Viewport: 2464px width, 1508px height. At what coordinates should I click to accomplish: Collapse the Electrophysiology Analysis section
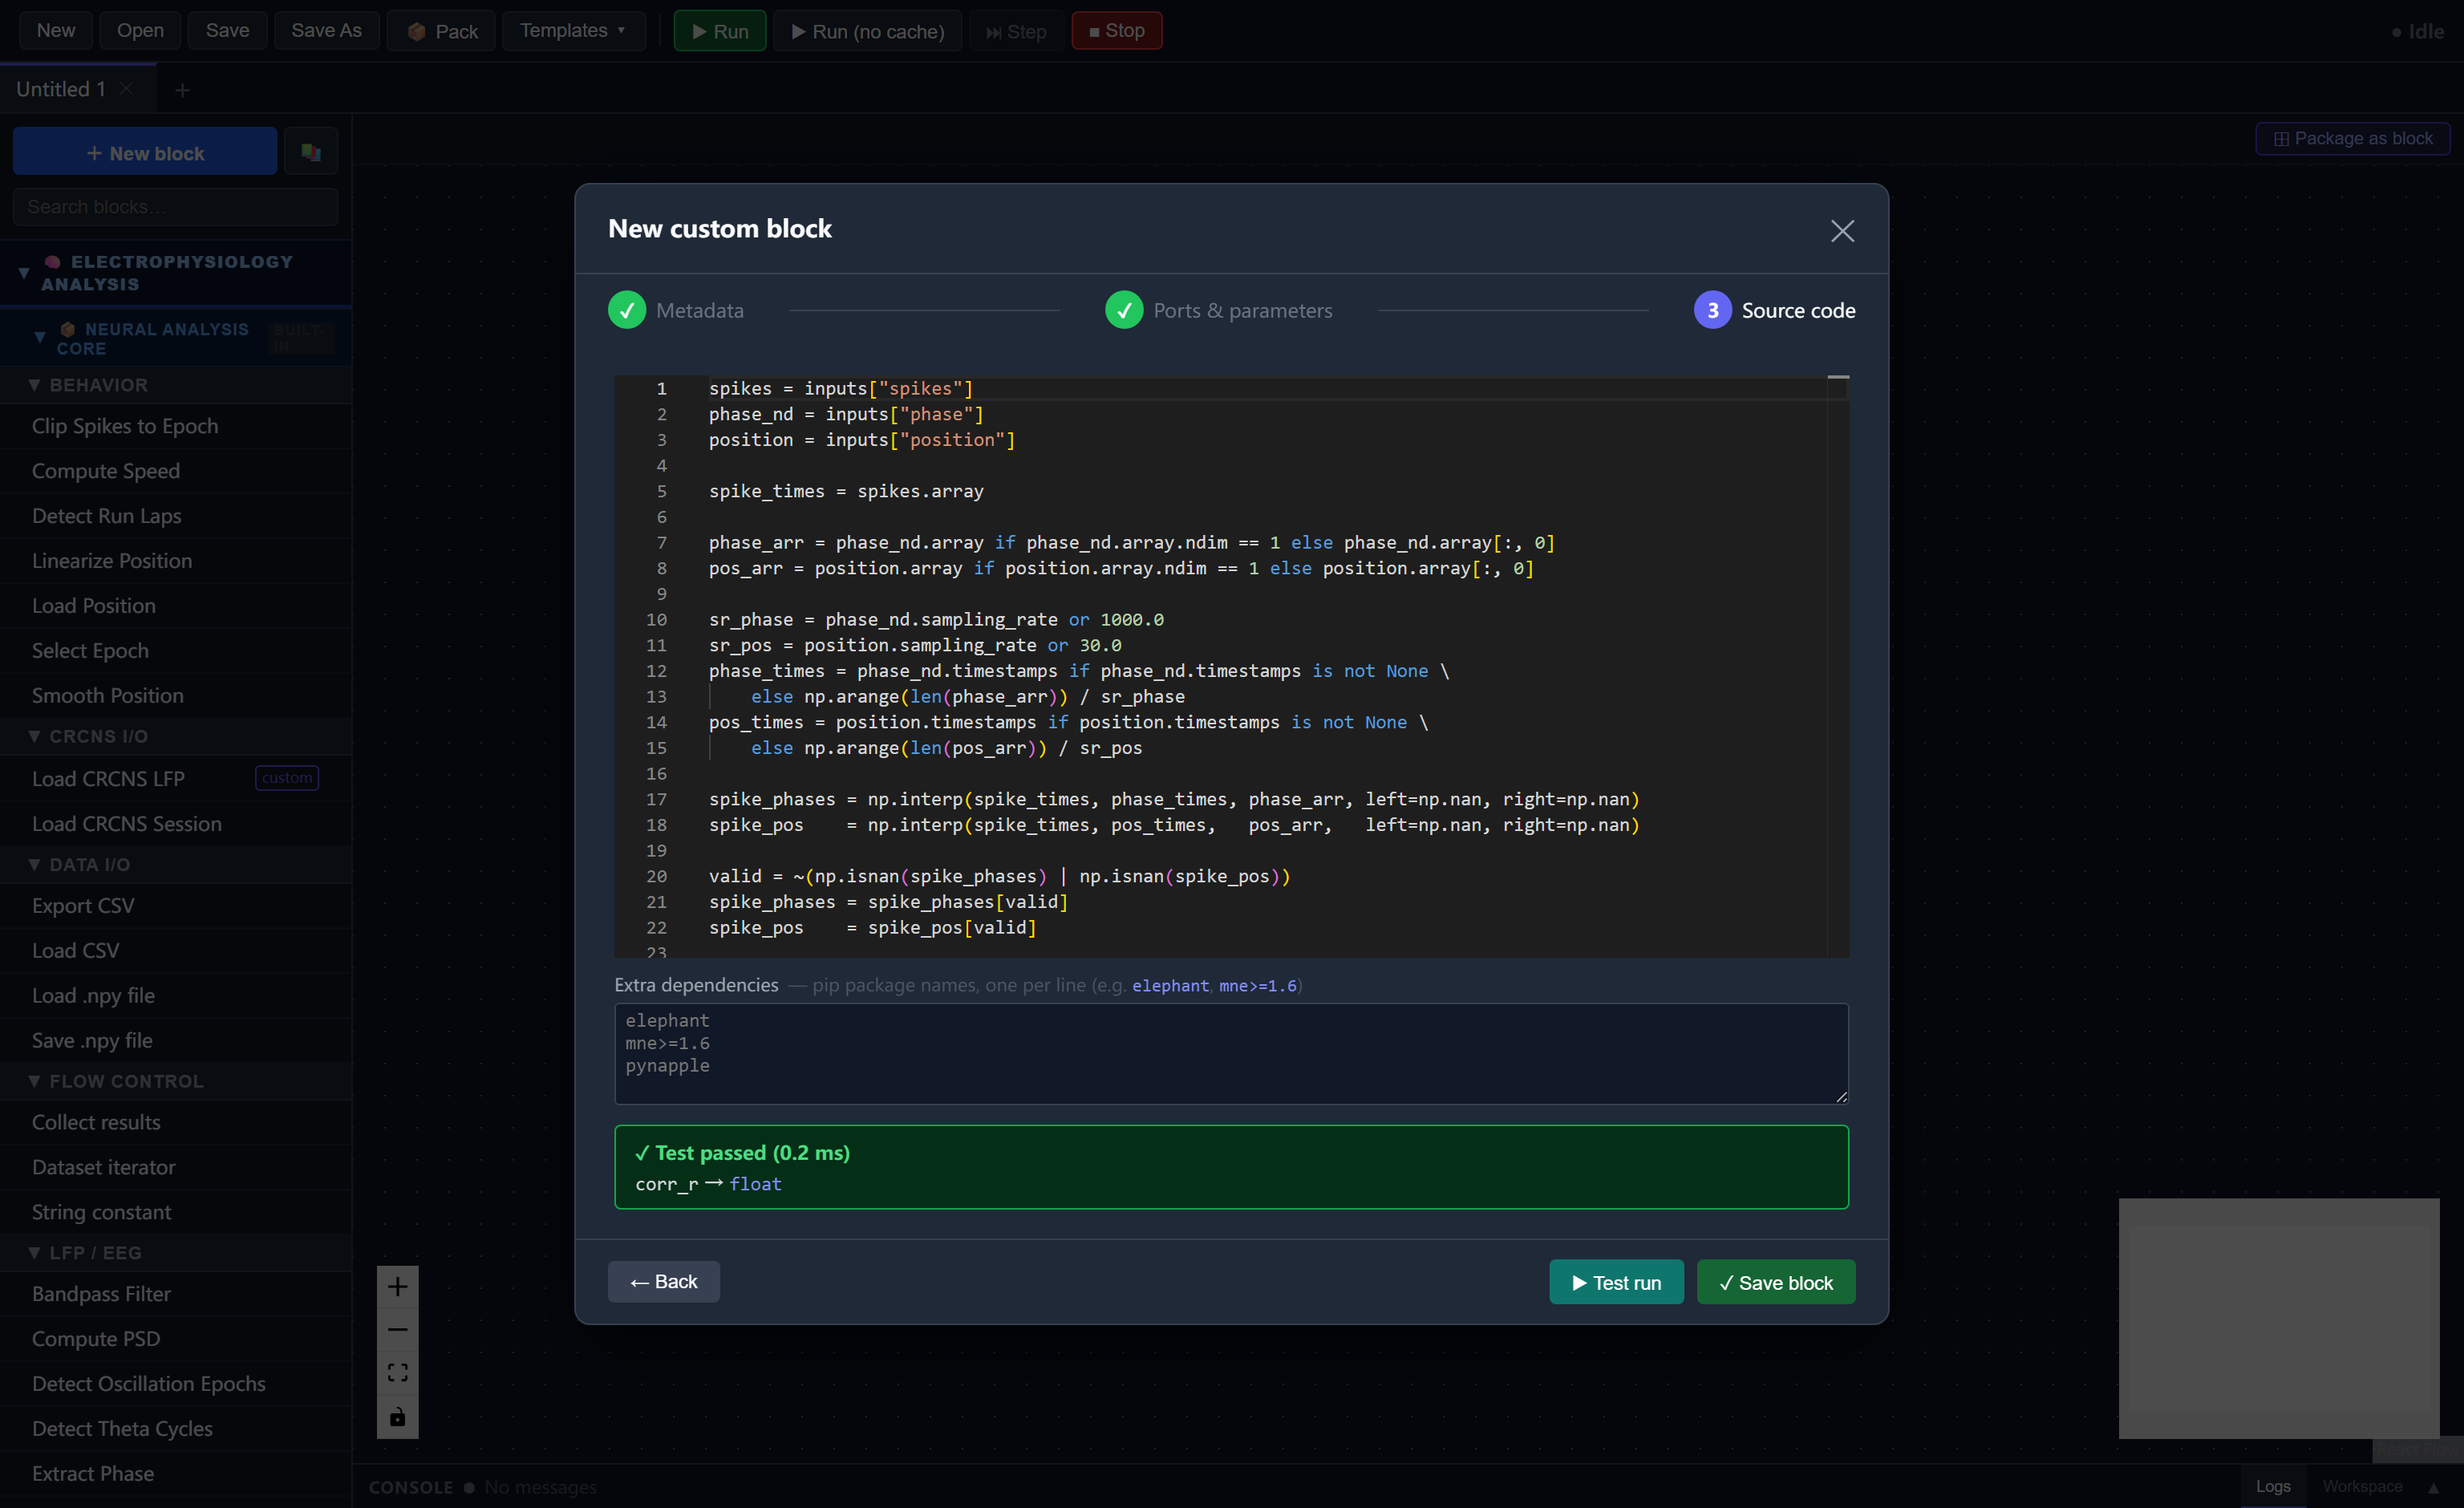24,272
